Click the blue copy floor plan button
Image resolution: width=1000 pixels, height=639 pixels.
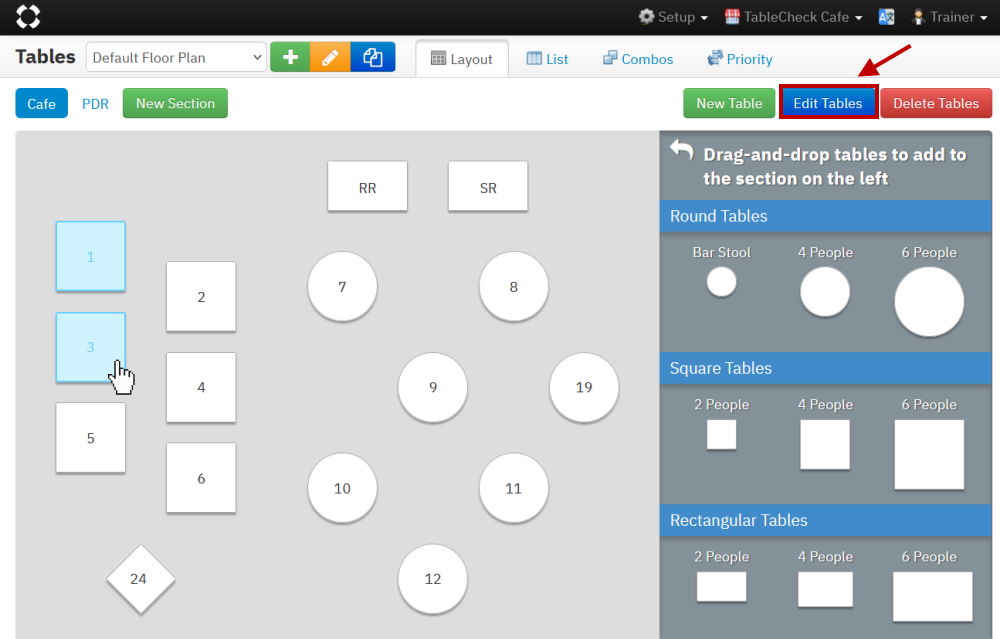coord(372,57)
